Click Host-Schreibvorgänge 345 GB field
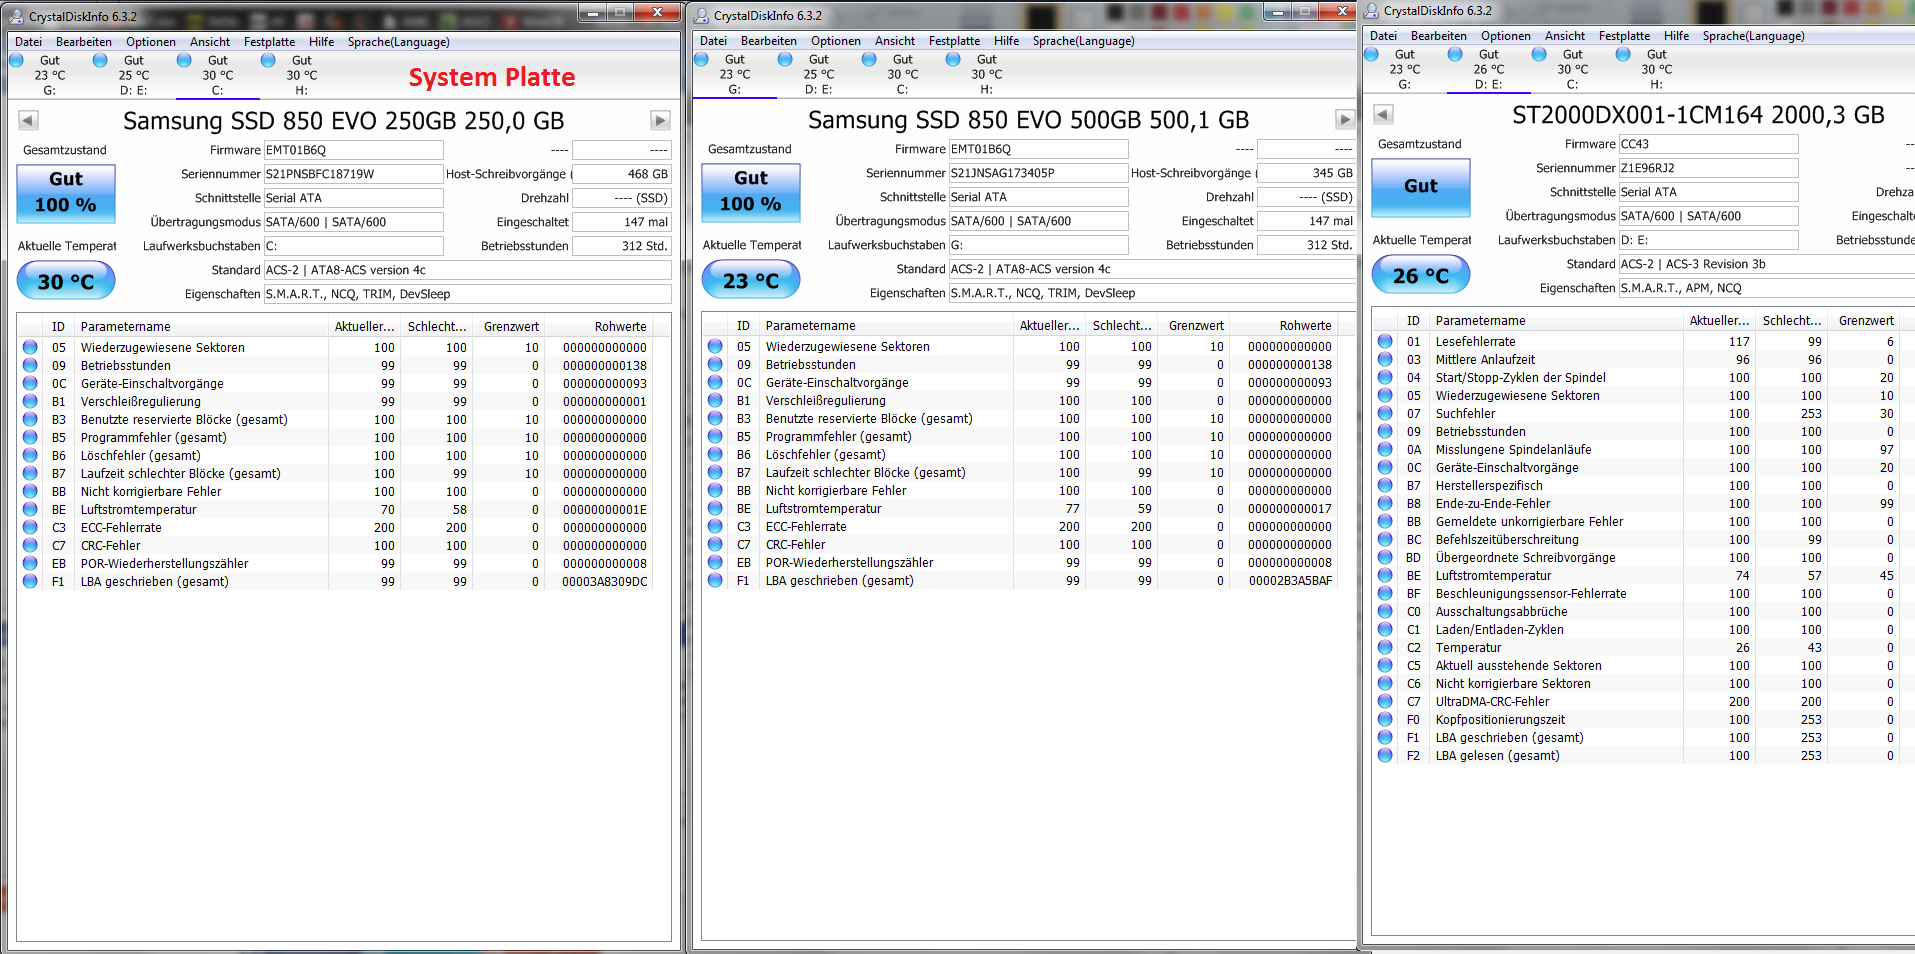 [x=1306, y=173]
